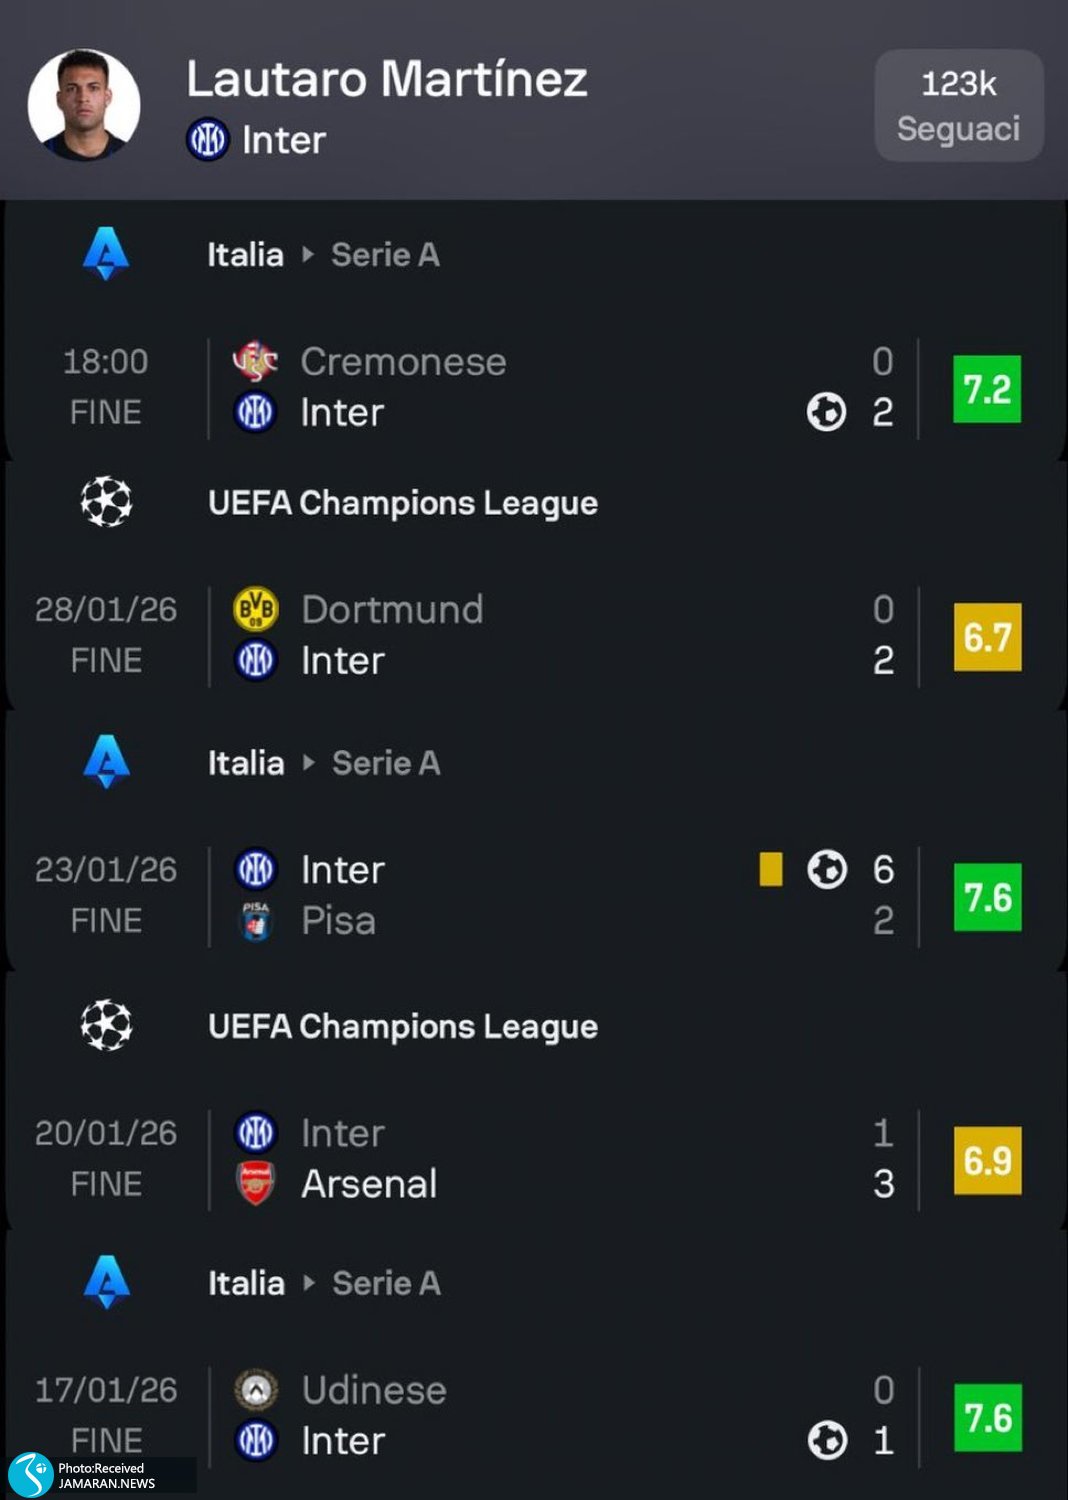Screen dimensions: 1068x1500
Task: Open the 7.6 rating for Inter vs Pisa
Action: [x=987, y=897]
